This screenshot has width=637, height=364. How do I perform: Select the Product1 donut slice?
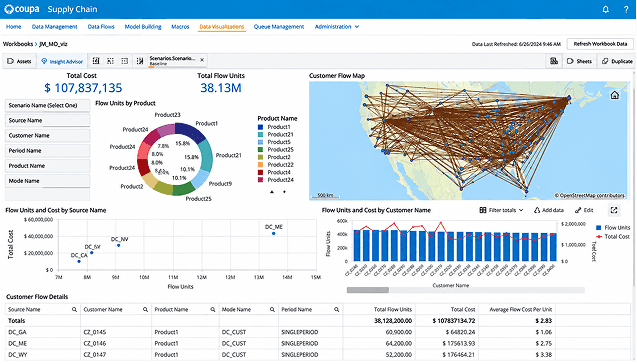point(191,132)
